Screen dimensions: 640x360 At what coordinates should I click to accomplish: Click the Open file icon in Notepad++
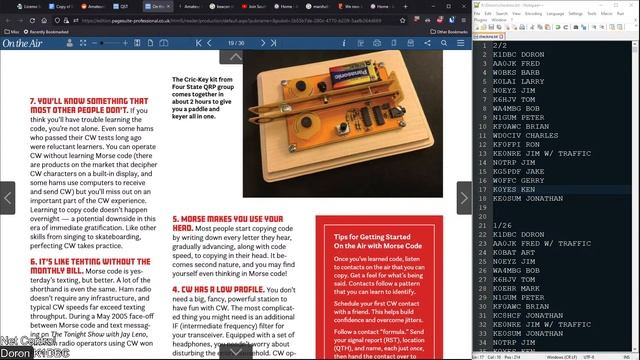pyautogui.click(x=484, y=27)
